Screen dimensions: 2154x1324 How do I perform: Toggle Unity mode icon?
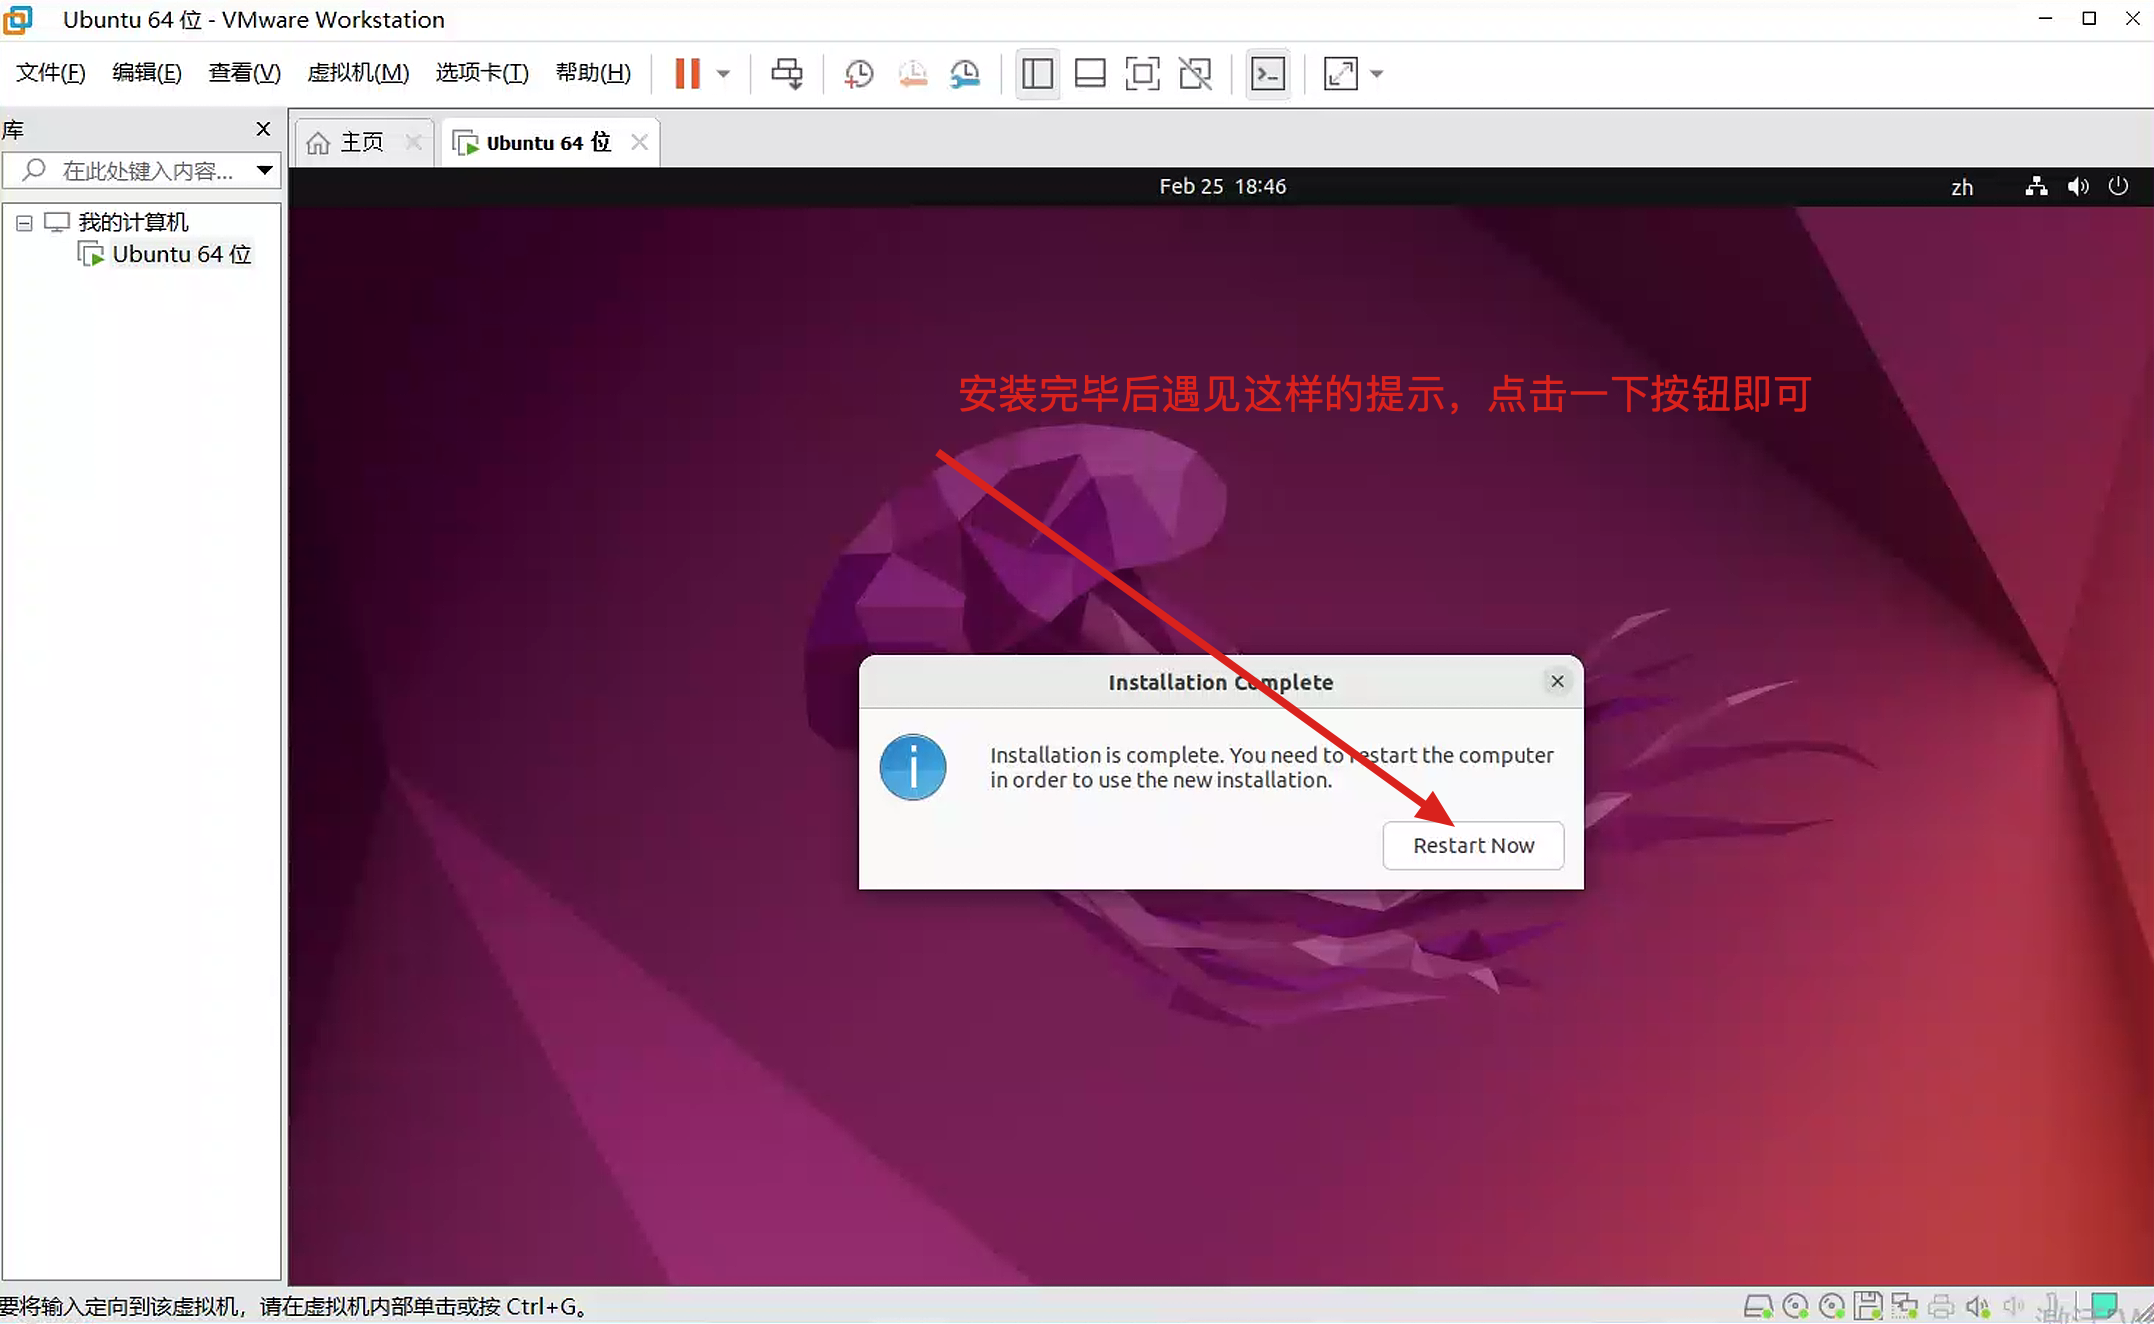(1195, 73)
